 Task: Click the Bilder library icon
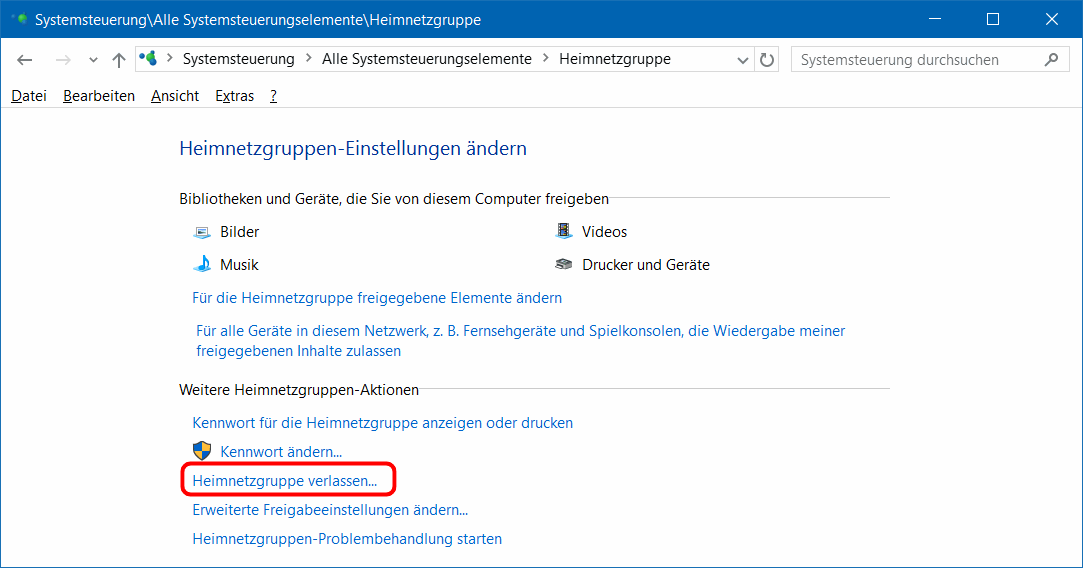pos(202,232)
